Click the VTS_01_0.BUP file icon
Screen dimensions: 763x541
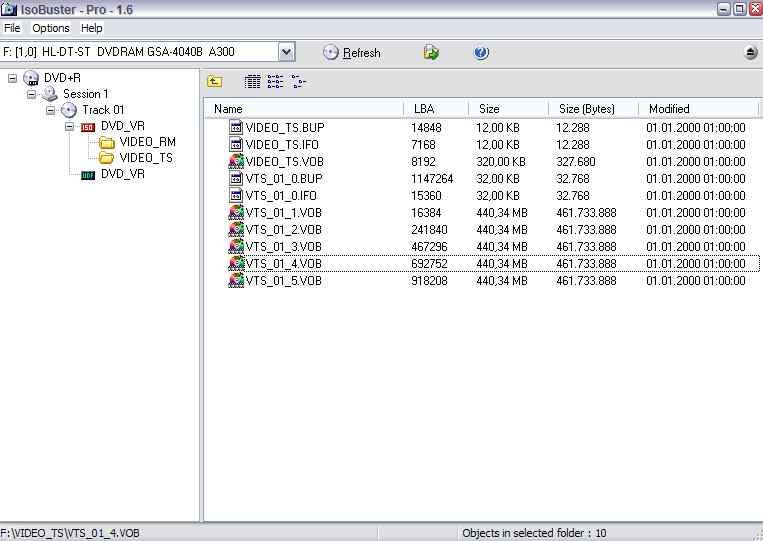(236, 179)
